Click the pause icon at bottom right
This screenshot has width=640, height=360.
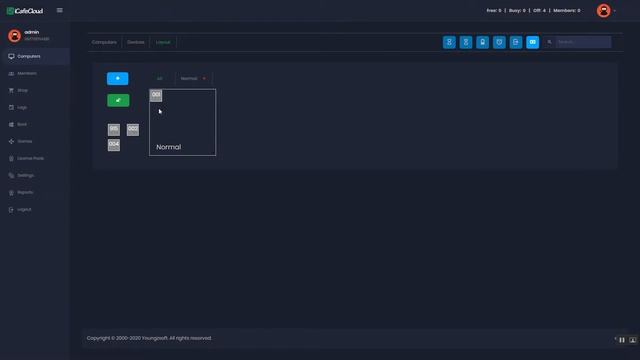click(x=622, y=340)
